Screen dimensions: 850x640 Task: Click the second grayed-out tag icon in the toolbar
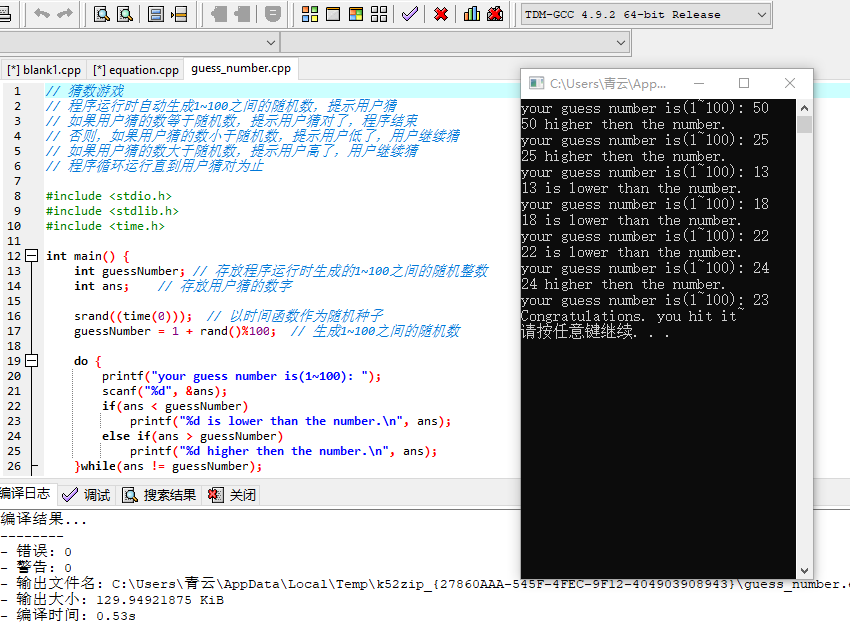coord(242,14)
